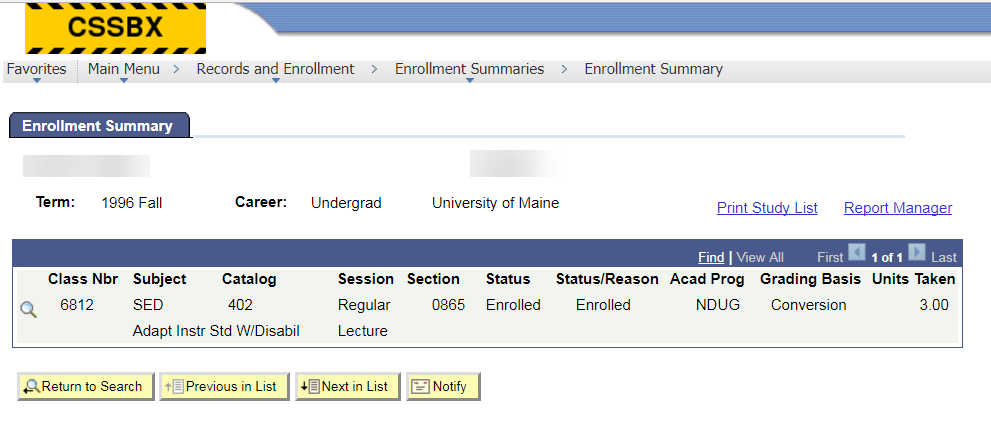The height and width of the screenshot is (433, 991).
Task: Click the NDUG academic program value
Action: point(717,305)
